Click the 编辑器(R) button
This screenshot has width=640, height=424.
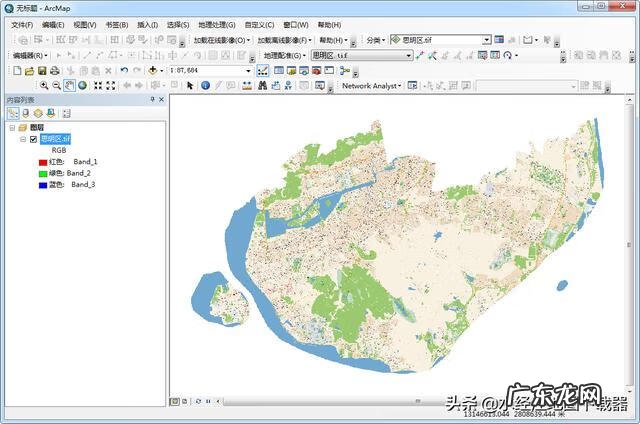coord(29,55)
